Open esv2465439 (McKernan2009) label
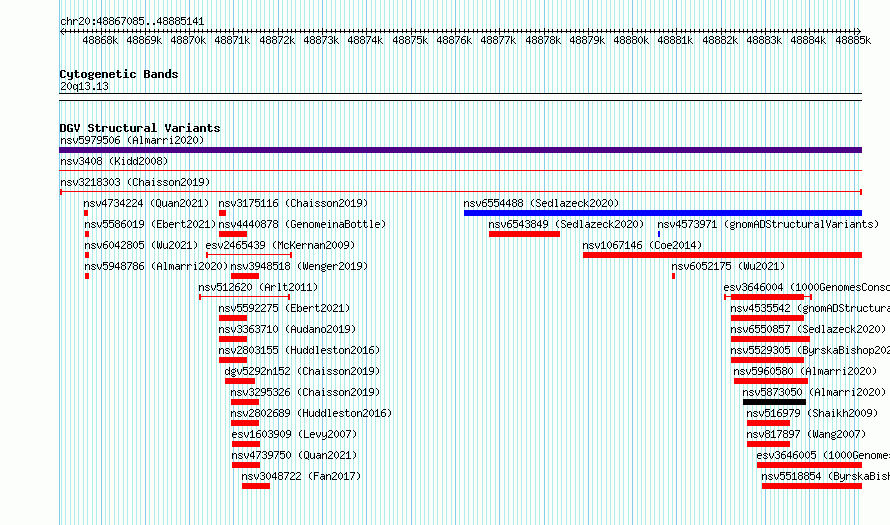890x525 pixels. 280,245
